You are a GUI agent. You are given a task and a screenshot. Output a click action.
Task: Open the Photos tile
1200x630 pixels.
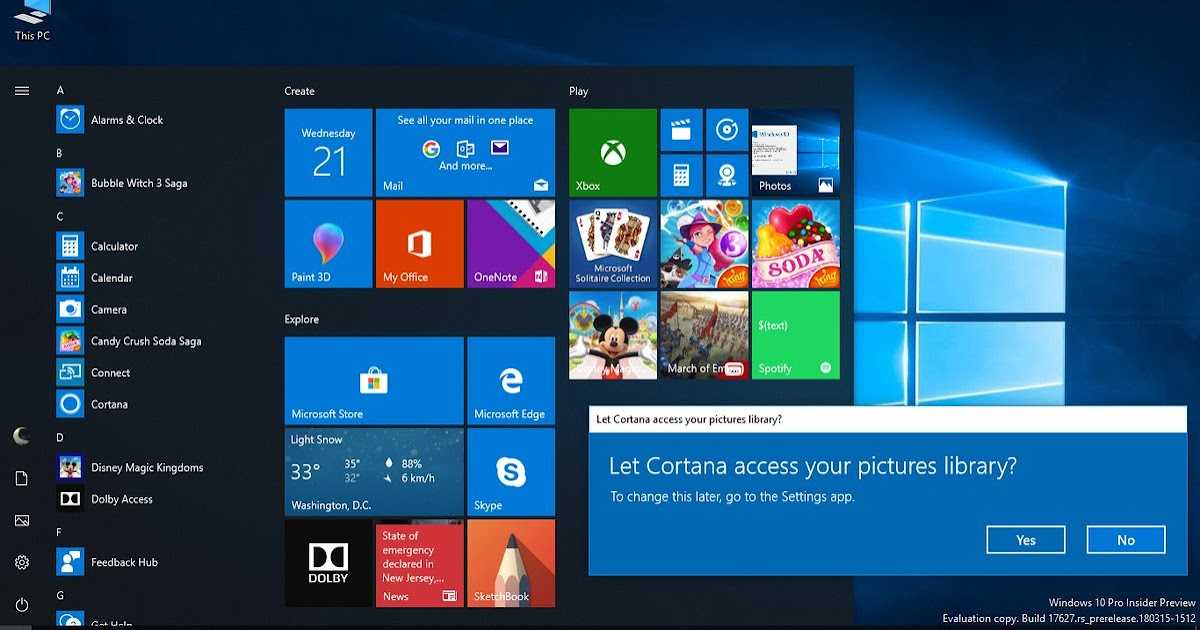click(x=796, y=152)
